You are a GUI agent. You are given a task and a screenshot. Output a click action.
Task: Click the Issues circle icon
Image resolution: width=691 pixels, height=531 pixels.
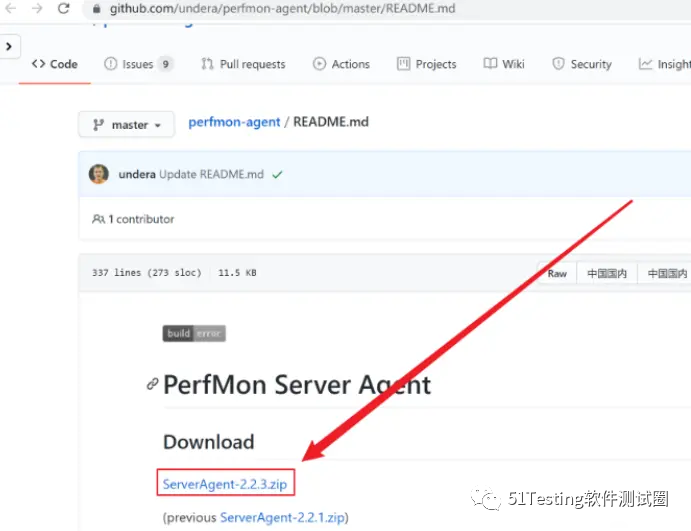[x=110, y=64]
